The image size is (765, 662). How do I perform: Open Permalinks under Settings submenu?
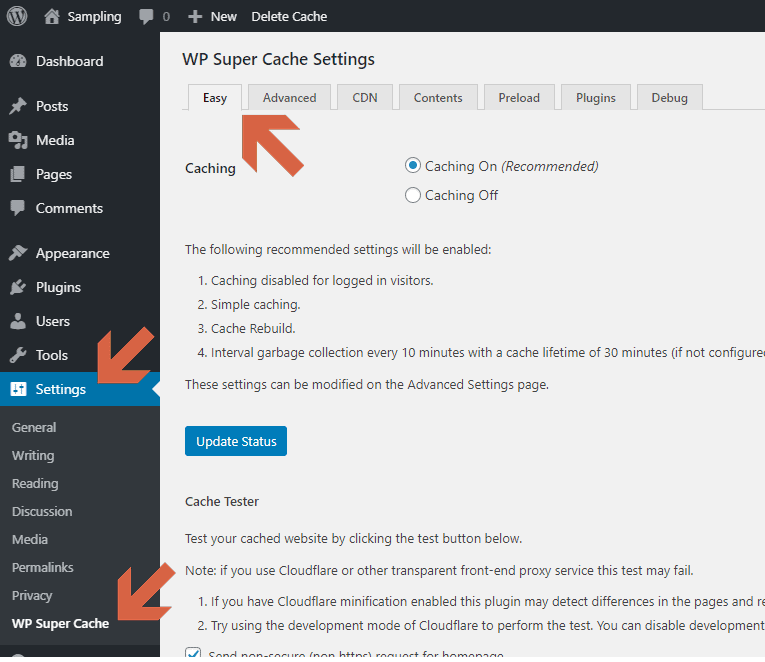[x=43, y=567]
